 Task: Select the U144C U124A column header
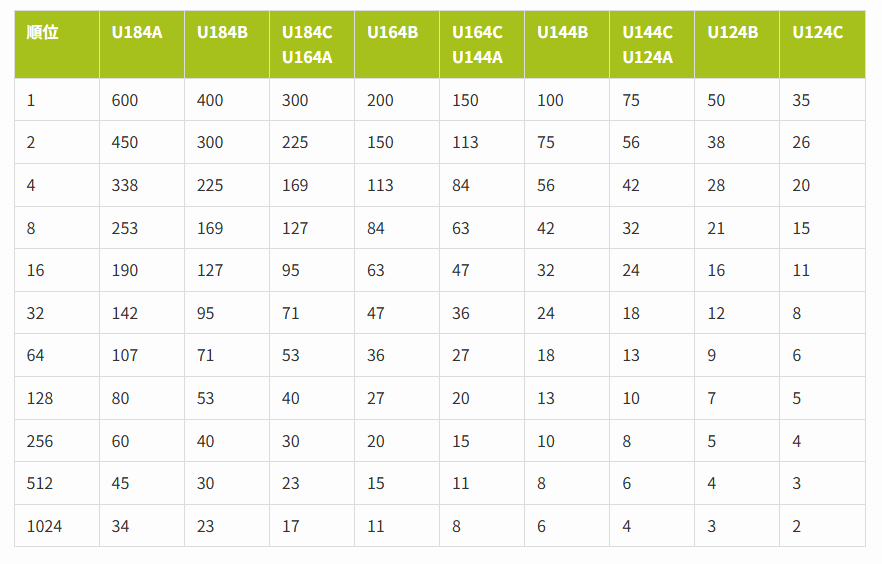(x=647, y=45)
